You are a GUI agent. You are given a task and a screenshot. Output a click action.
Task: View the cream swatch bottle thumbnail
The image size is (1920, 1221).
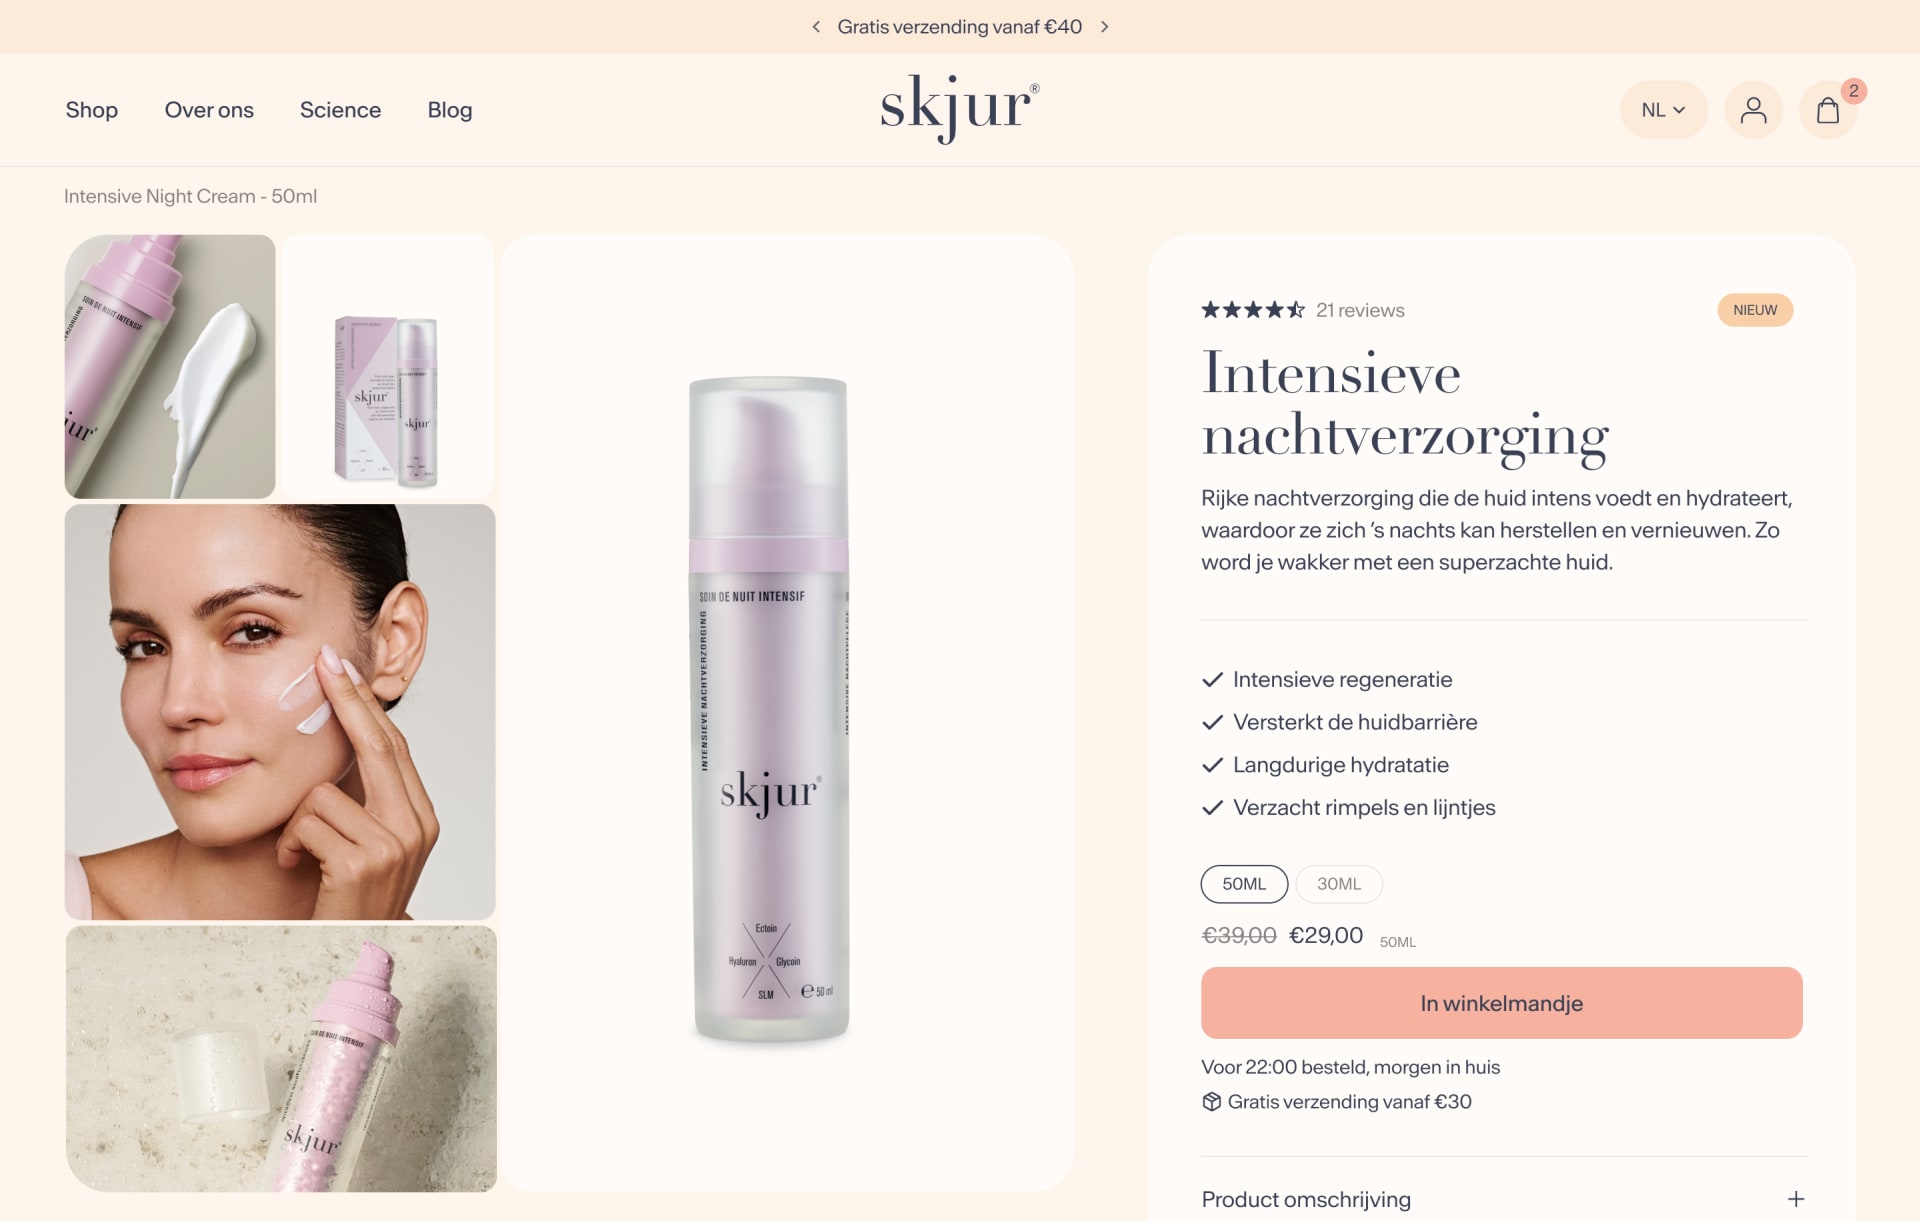170,366
